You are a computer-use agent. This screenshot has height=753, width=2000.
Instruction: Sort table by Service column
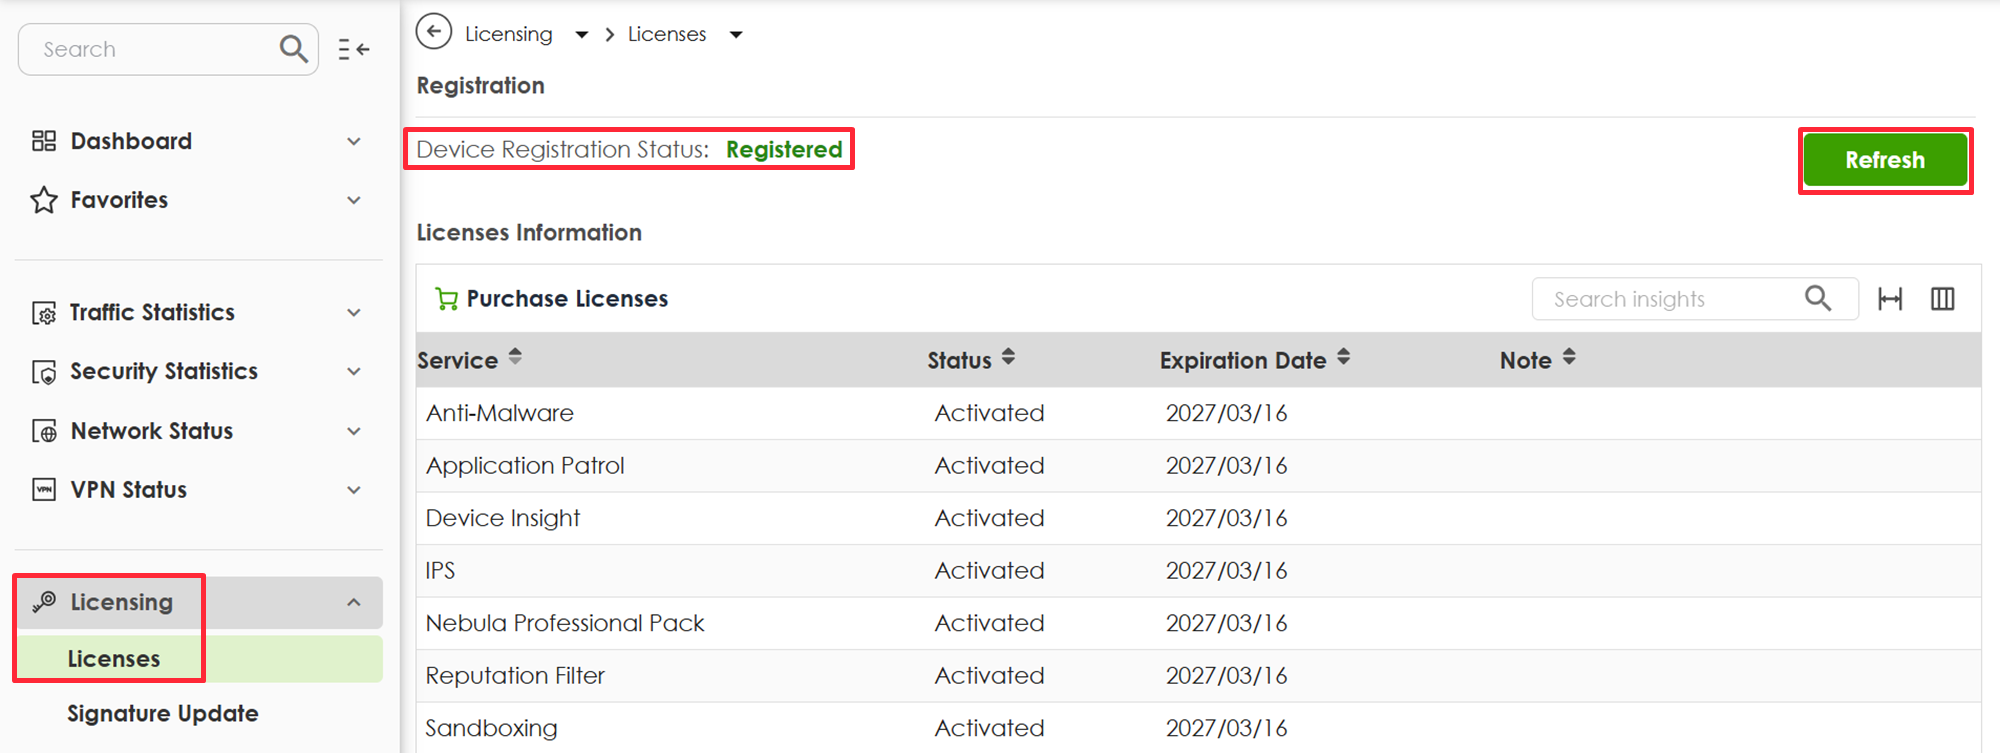coord(515,357)
